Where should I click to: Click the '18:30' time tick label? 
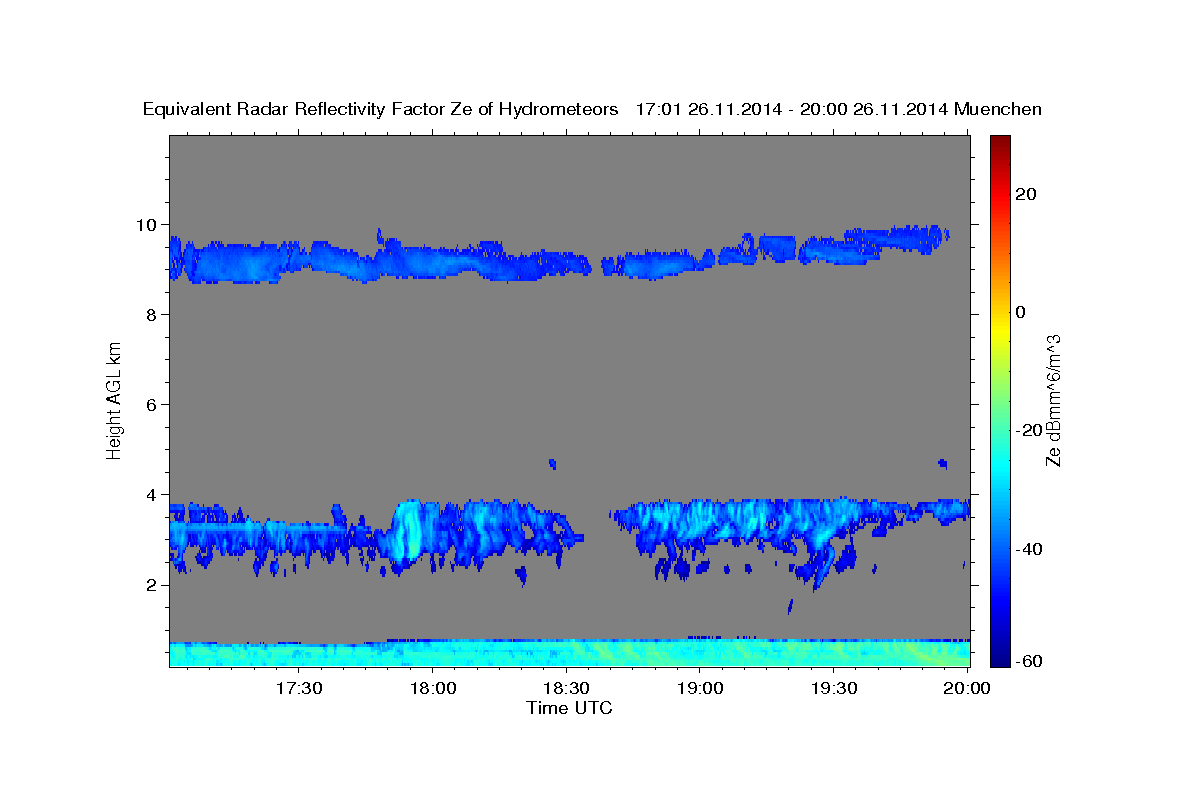(x=566, y=688)
